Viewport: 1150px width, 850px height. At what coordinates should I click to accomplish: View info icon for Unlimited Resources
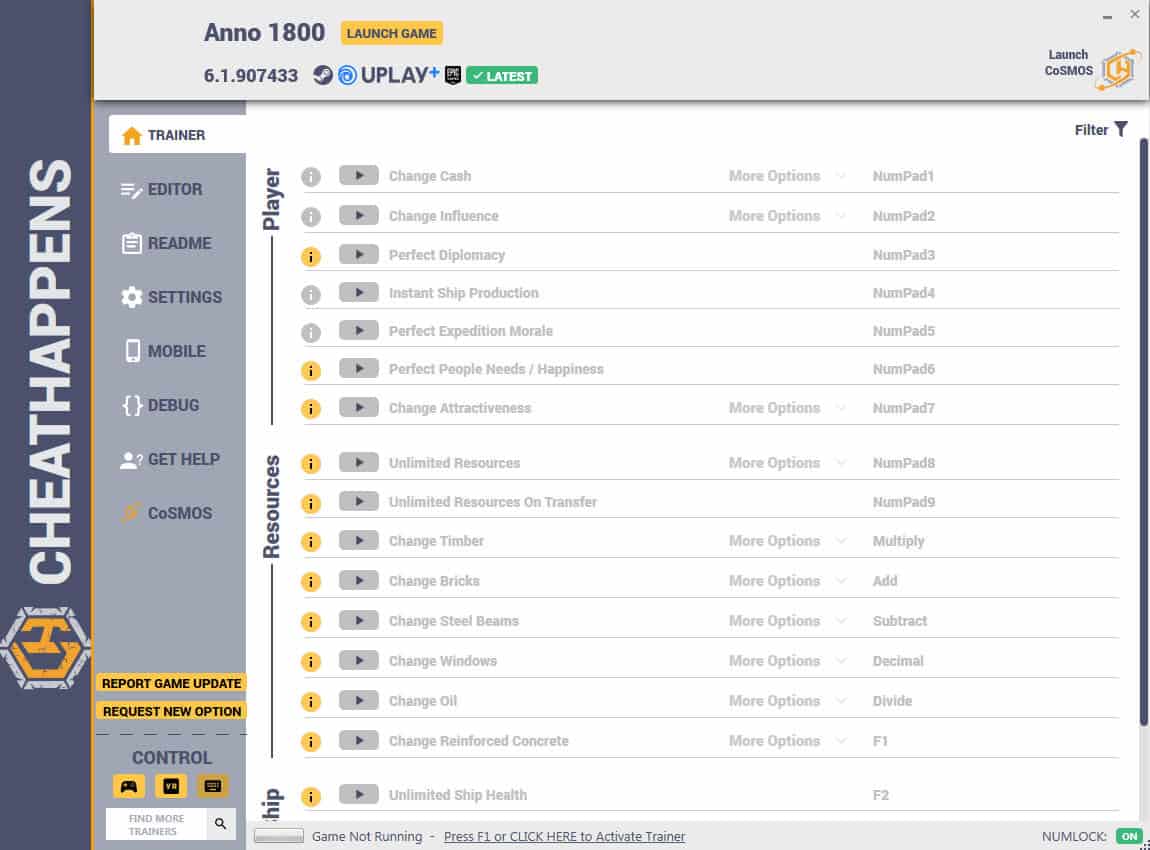click(311, 464)
